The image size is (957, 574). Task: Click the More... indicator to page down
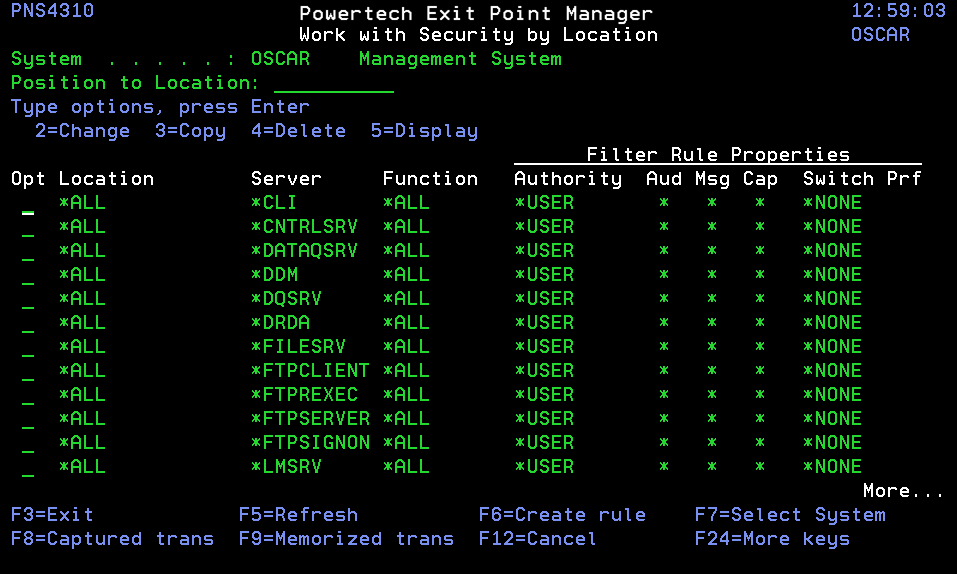tap(903, 491)
